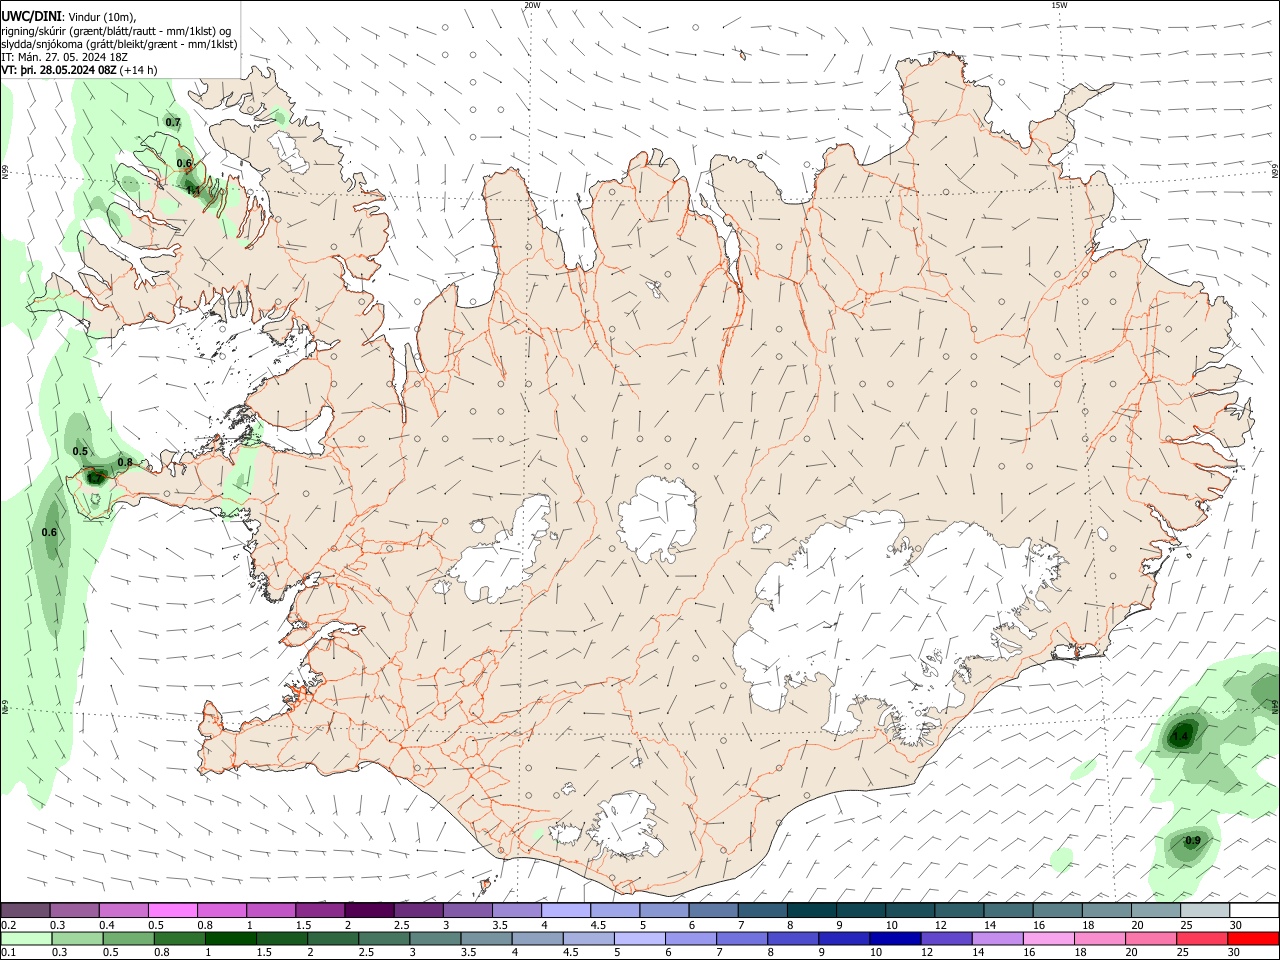Select the pale gray swatch labeled 25 in upper row
Image resolution: width=1280 pixels, height=960 pixels.
[1206, 910]
